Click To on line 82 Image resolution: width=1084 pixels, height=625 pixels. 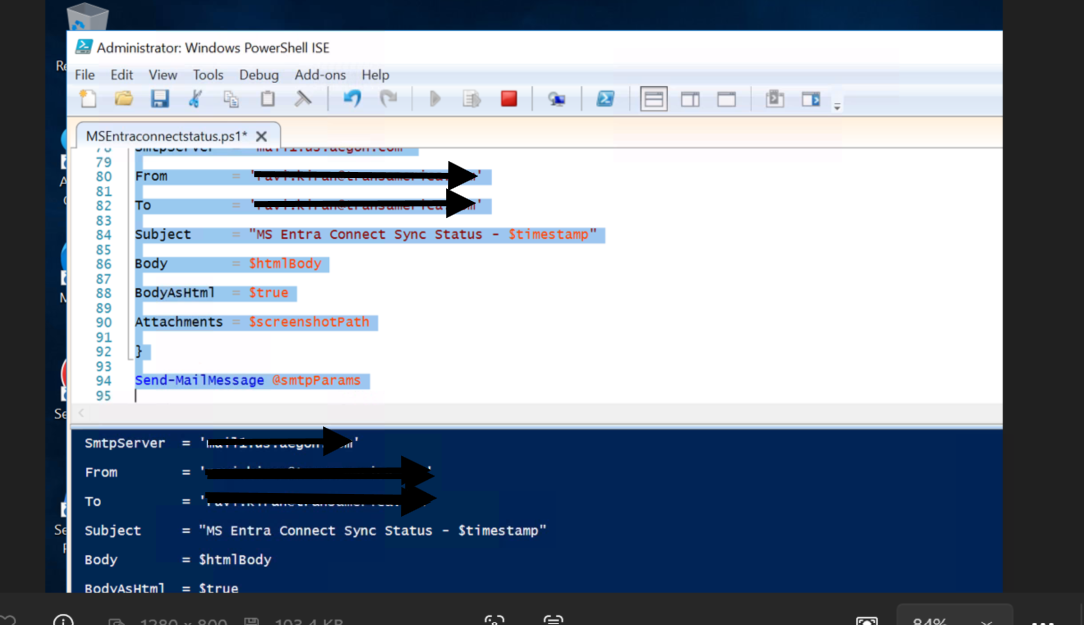click(143, 205)
